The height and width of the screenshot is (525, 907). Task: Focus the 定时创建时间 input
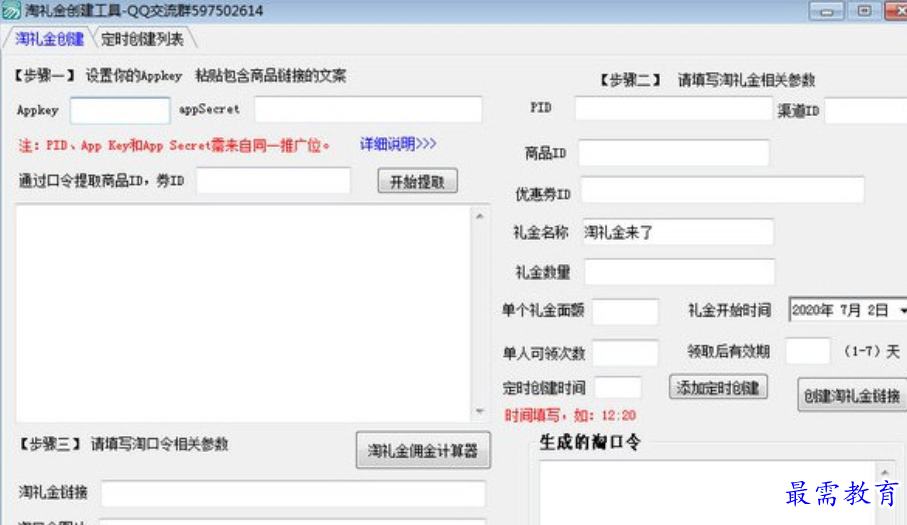(x=618, y=387)
